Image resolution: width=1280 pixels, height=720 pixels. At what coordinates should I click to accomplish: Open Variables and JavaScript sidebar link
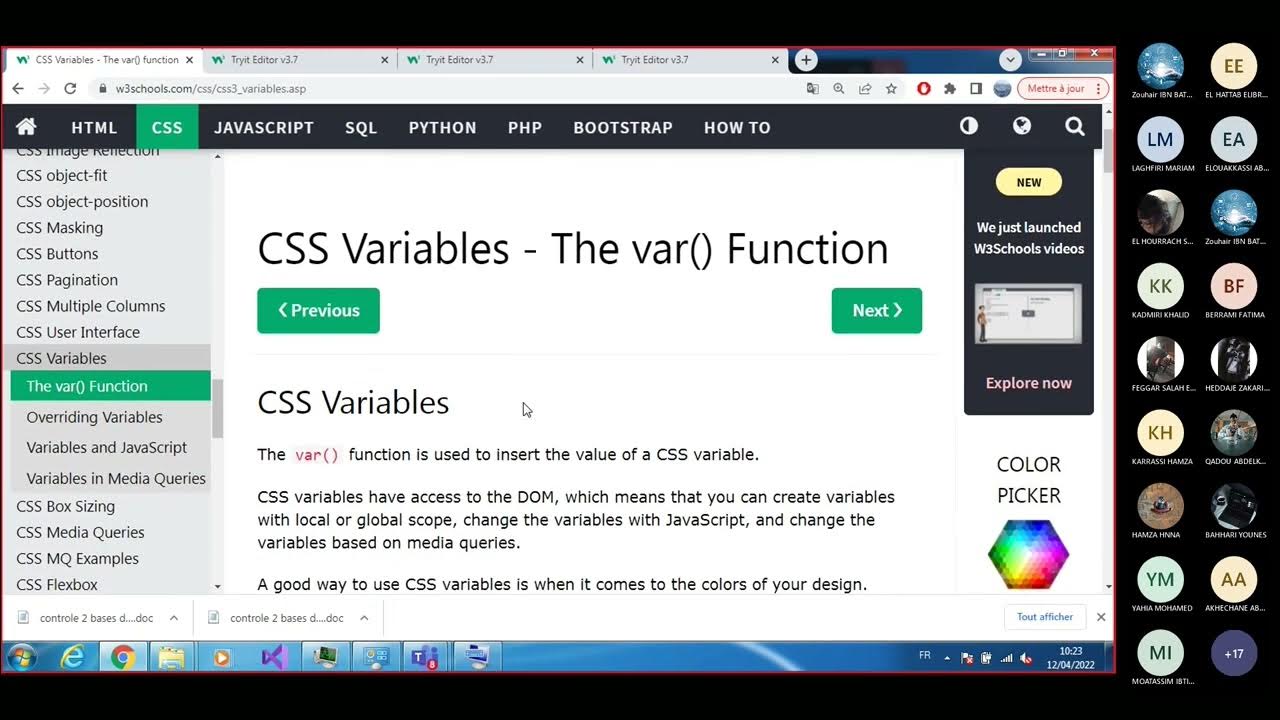coord(107,447)
